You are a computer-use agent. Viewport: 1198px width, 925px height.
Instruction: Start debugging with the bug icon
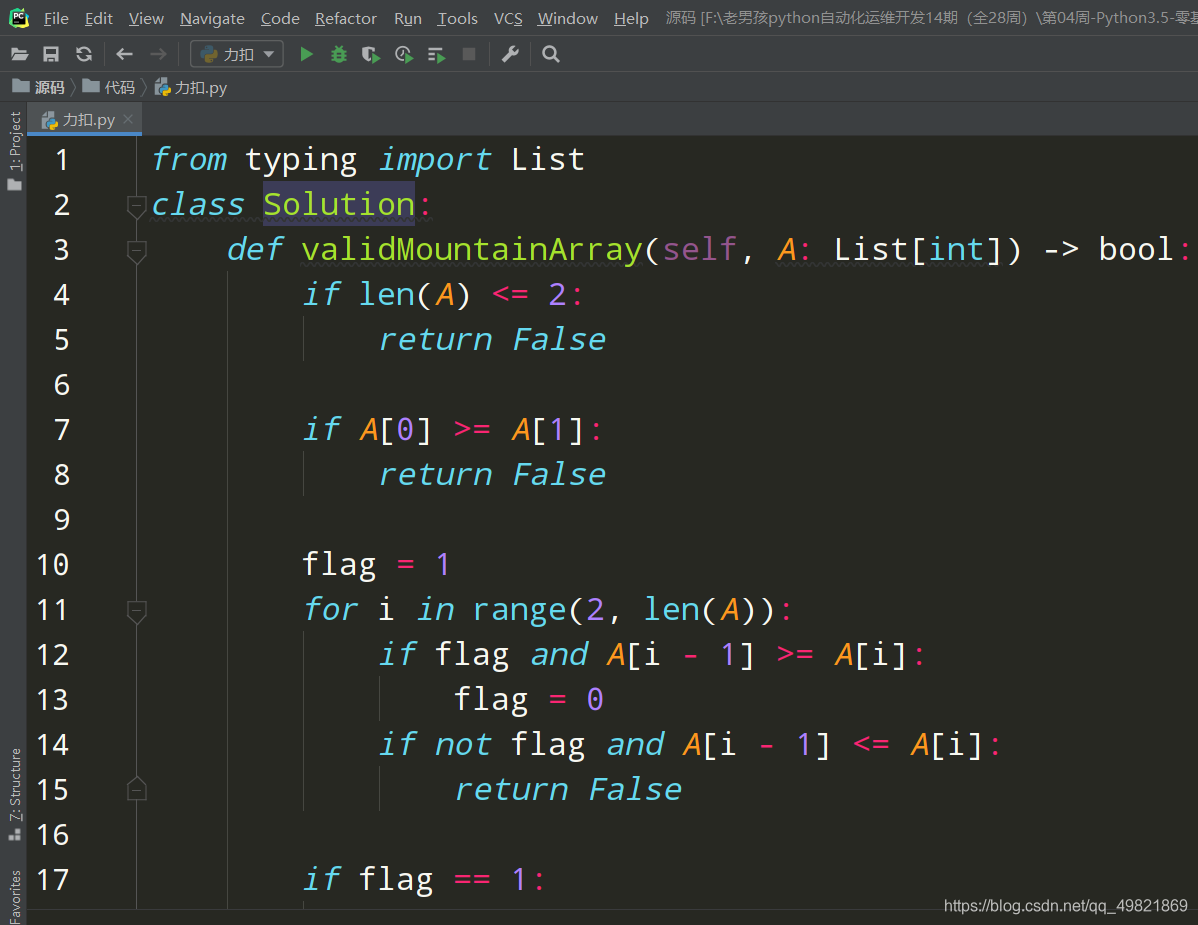pyautogui.click(x=338, y=54)
